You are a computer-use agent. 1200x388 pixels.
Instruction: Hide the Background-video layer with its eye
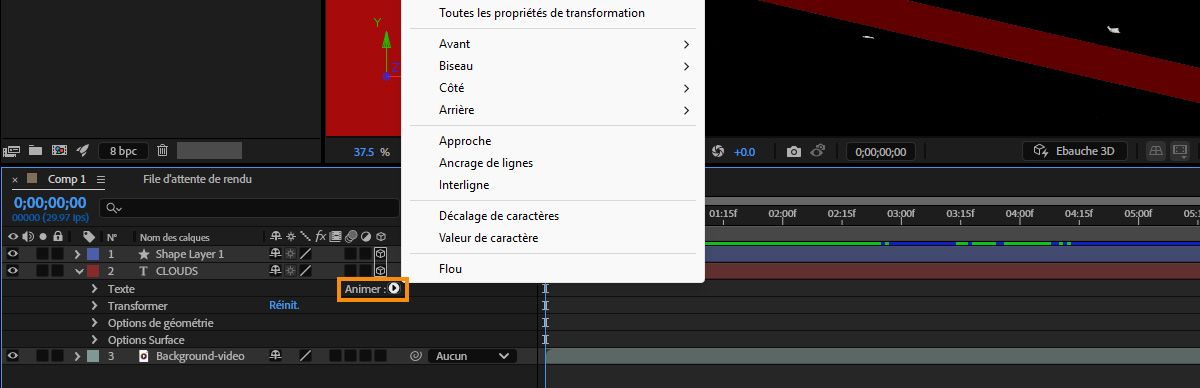click(13, 356)
